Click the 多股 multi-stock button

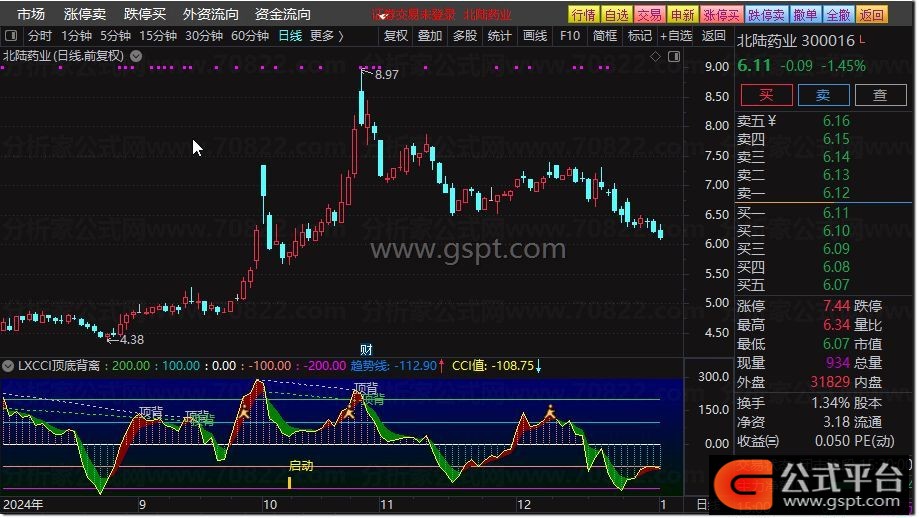(x=465, y=36)
